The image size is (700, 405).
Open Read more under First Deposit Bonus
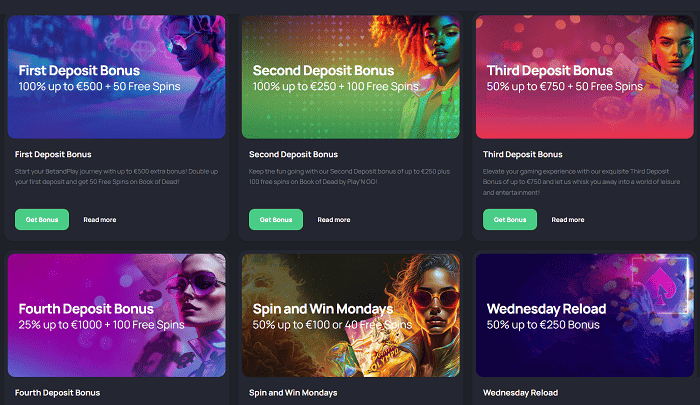[100, 220]
